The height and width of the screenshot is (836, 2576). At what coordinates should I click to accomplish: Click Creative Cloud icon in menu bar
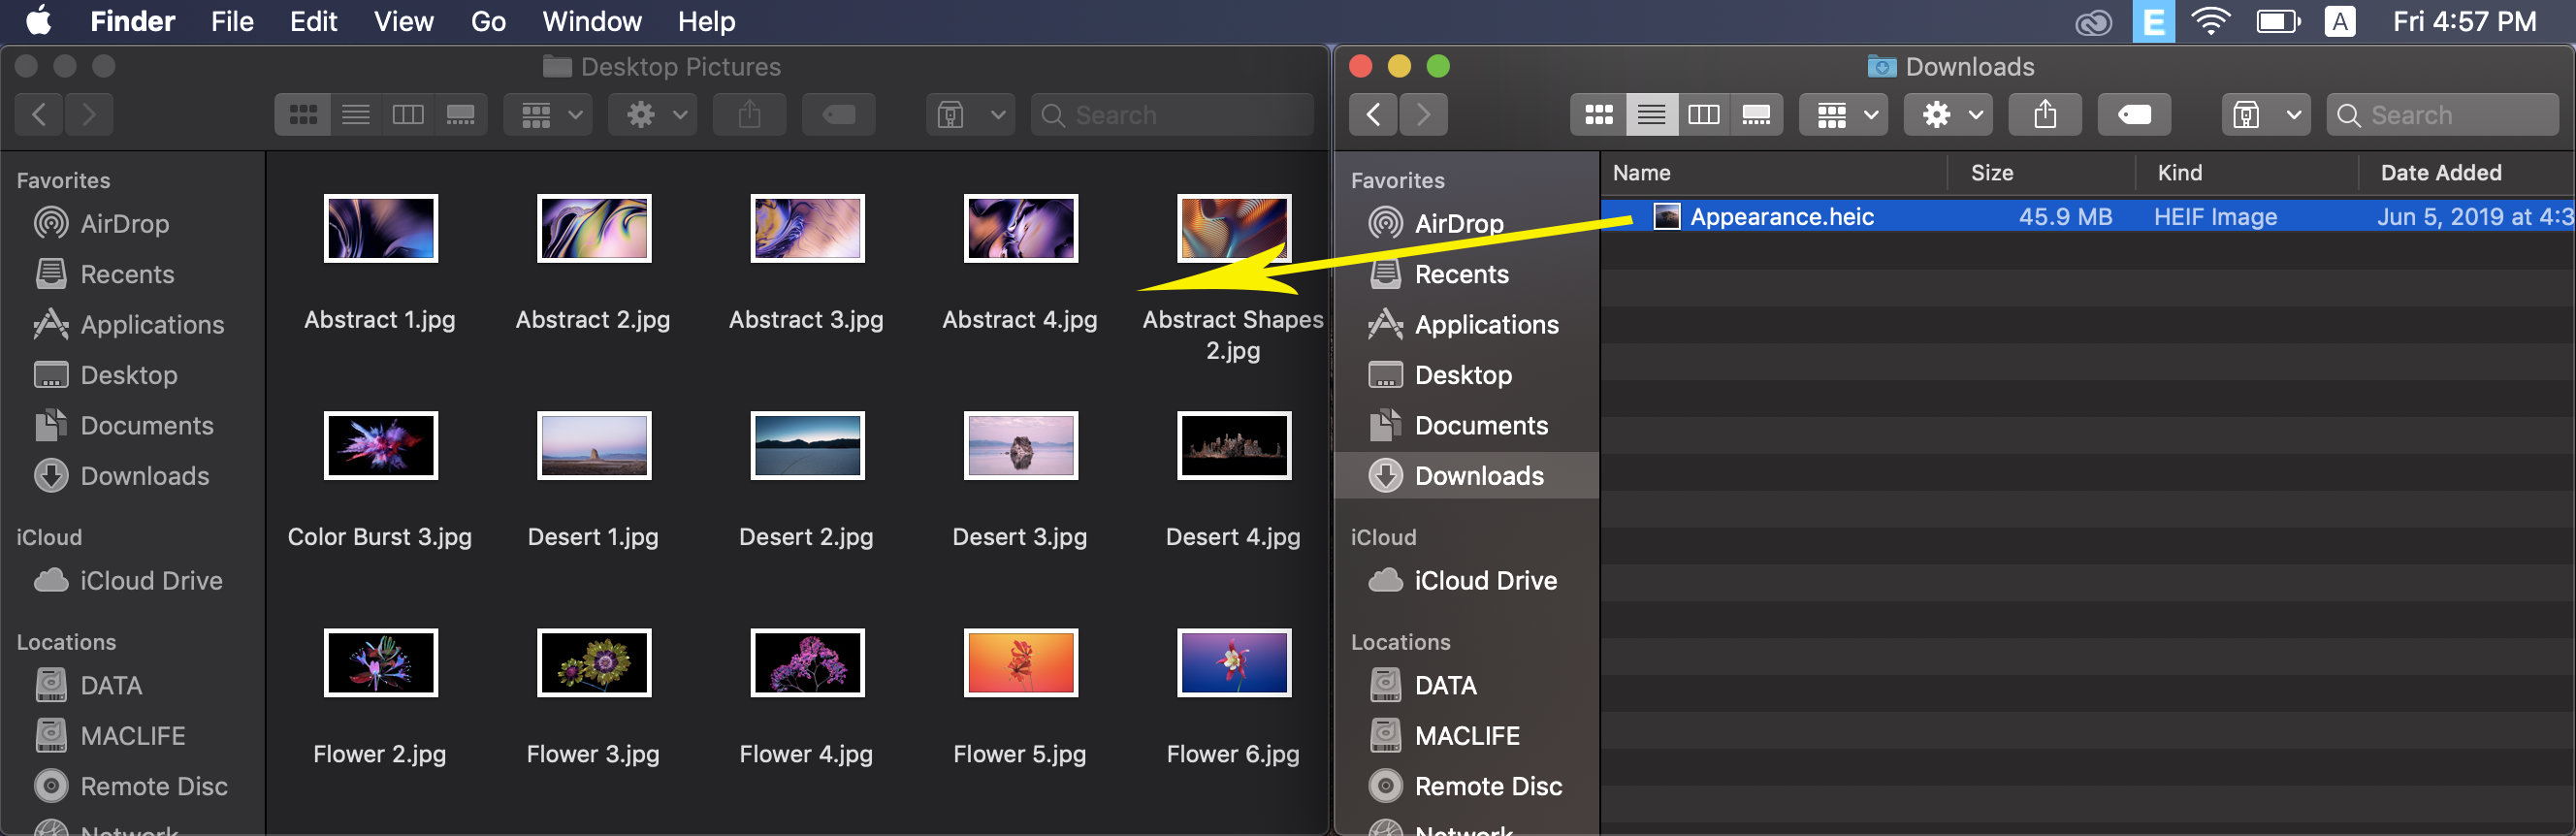click(x=2093, y=21)
